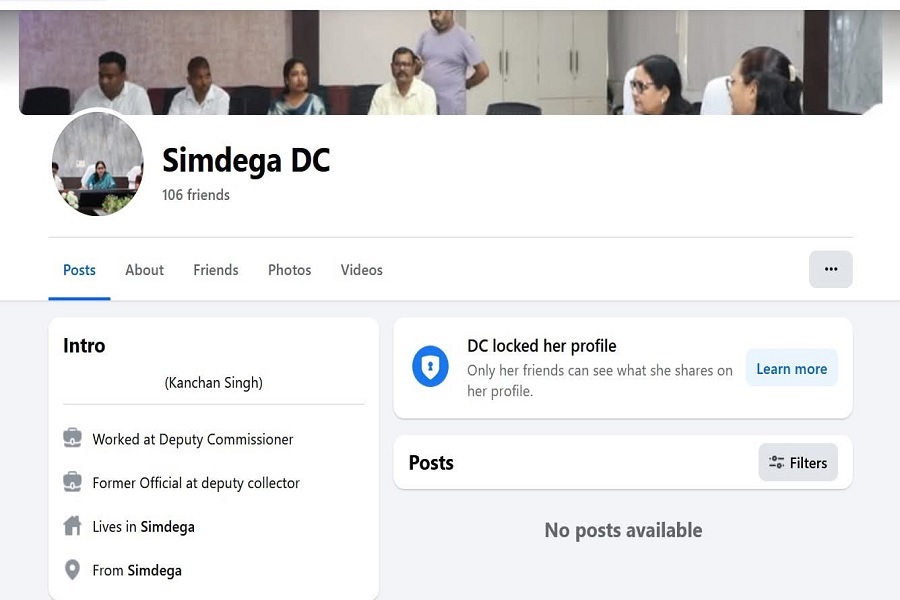The image size is (900, 600).
Task: Click the sliders icon in Filters button
Action: coord(776,463)
